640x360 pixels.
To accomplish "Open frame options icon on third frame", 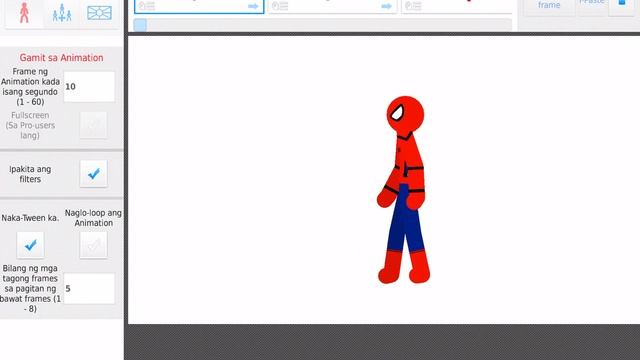I will click(x=413, y=6).
